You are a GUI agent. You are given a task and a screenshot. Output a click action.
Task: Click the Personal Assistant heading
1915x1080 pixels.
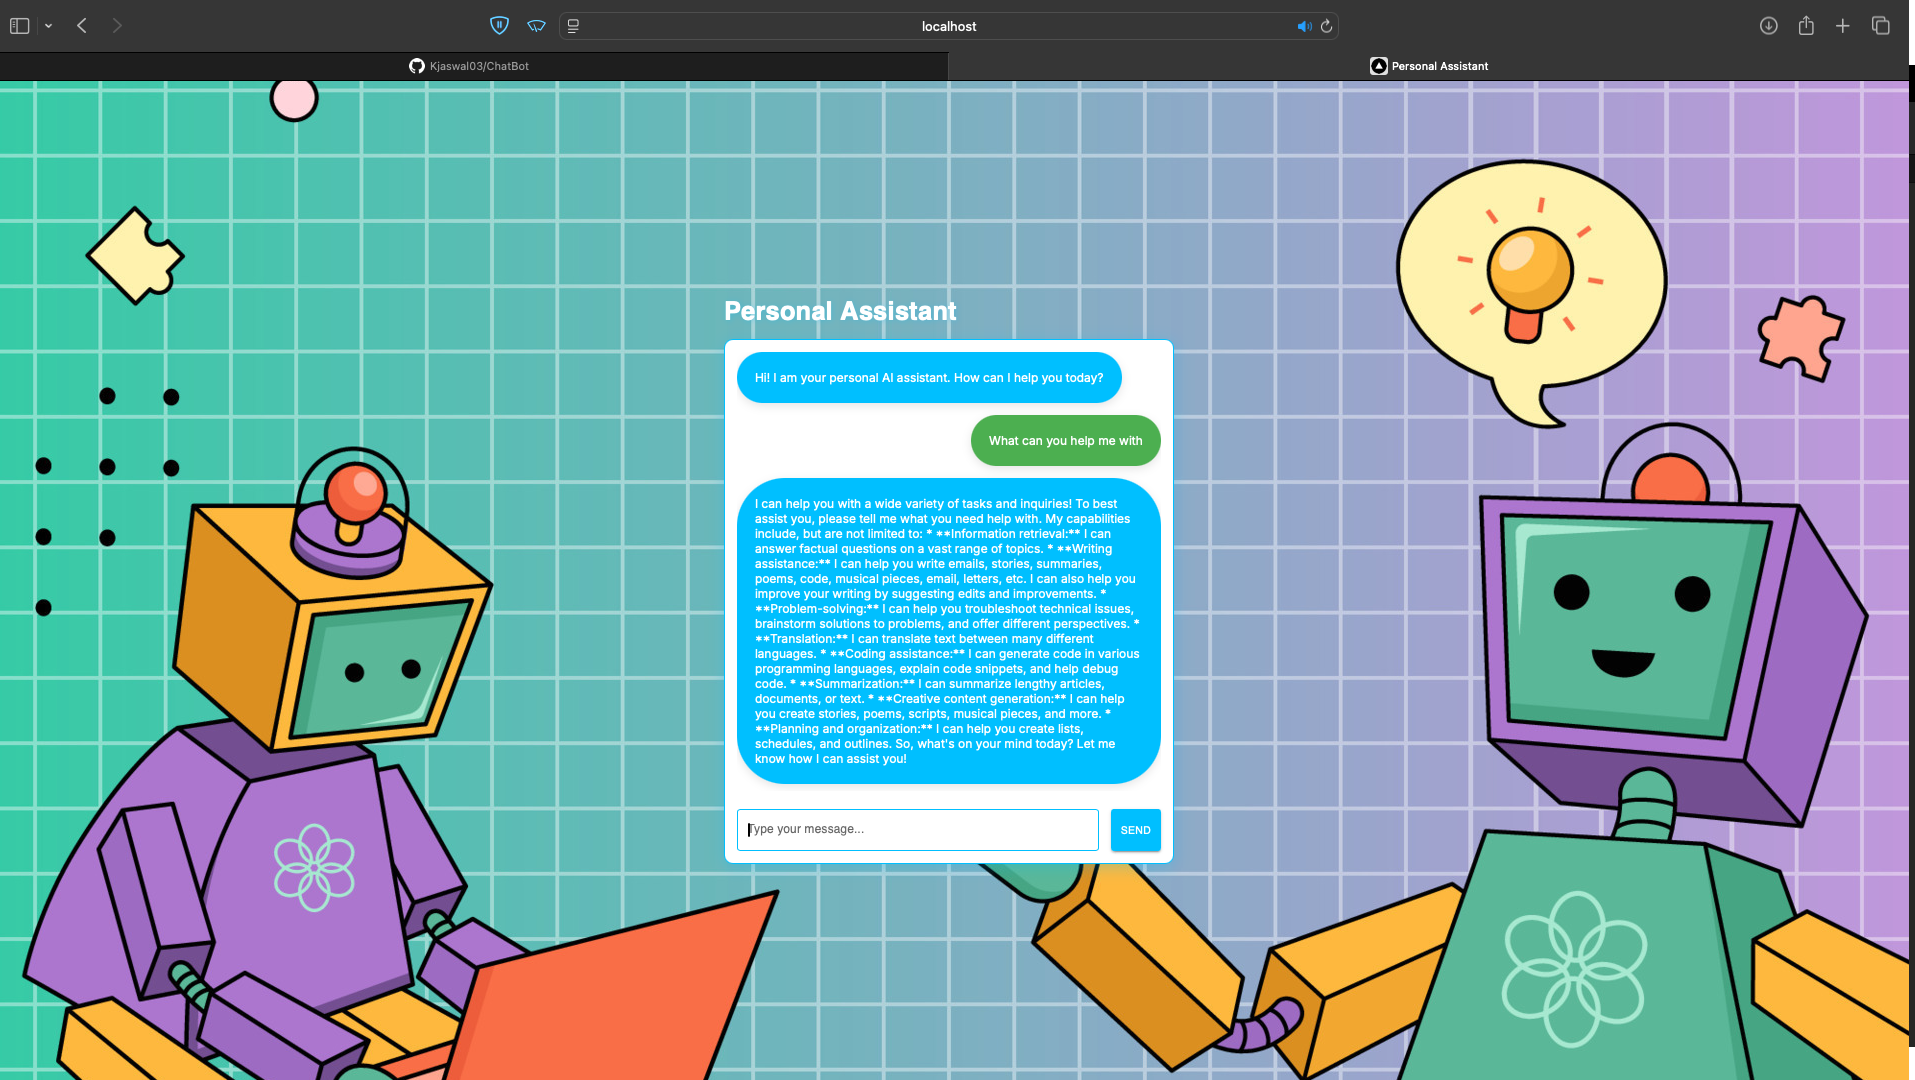point(840,311)
